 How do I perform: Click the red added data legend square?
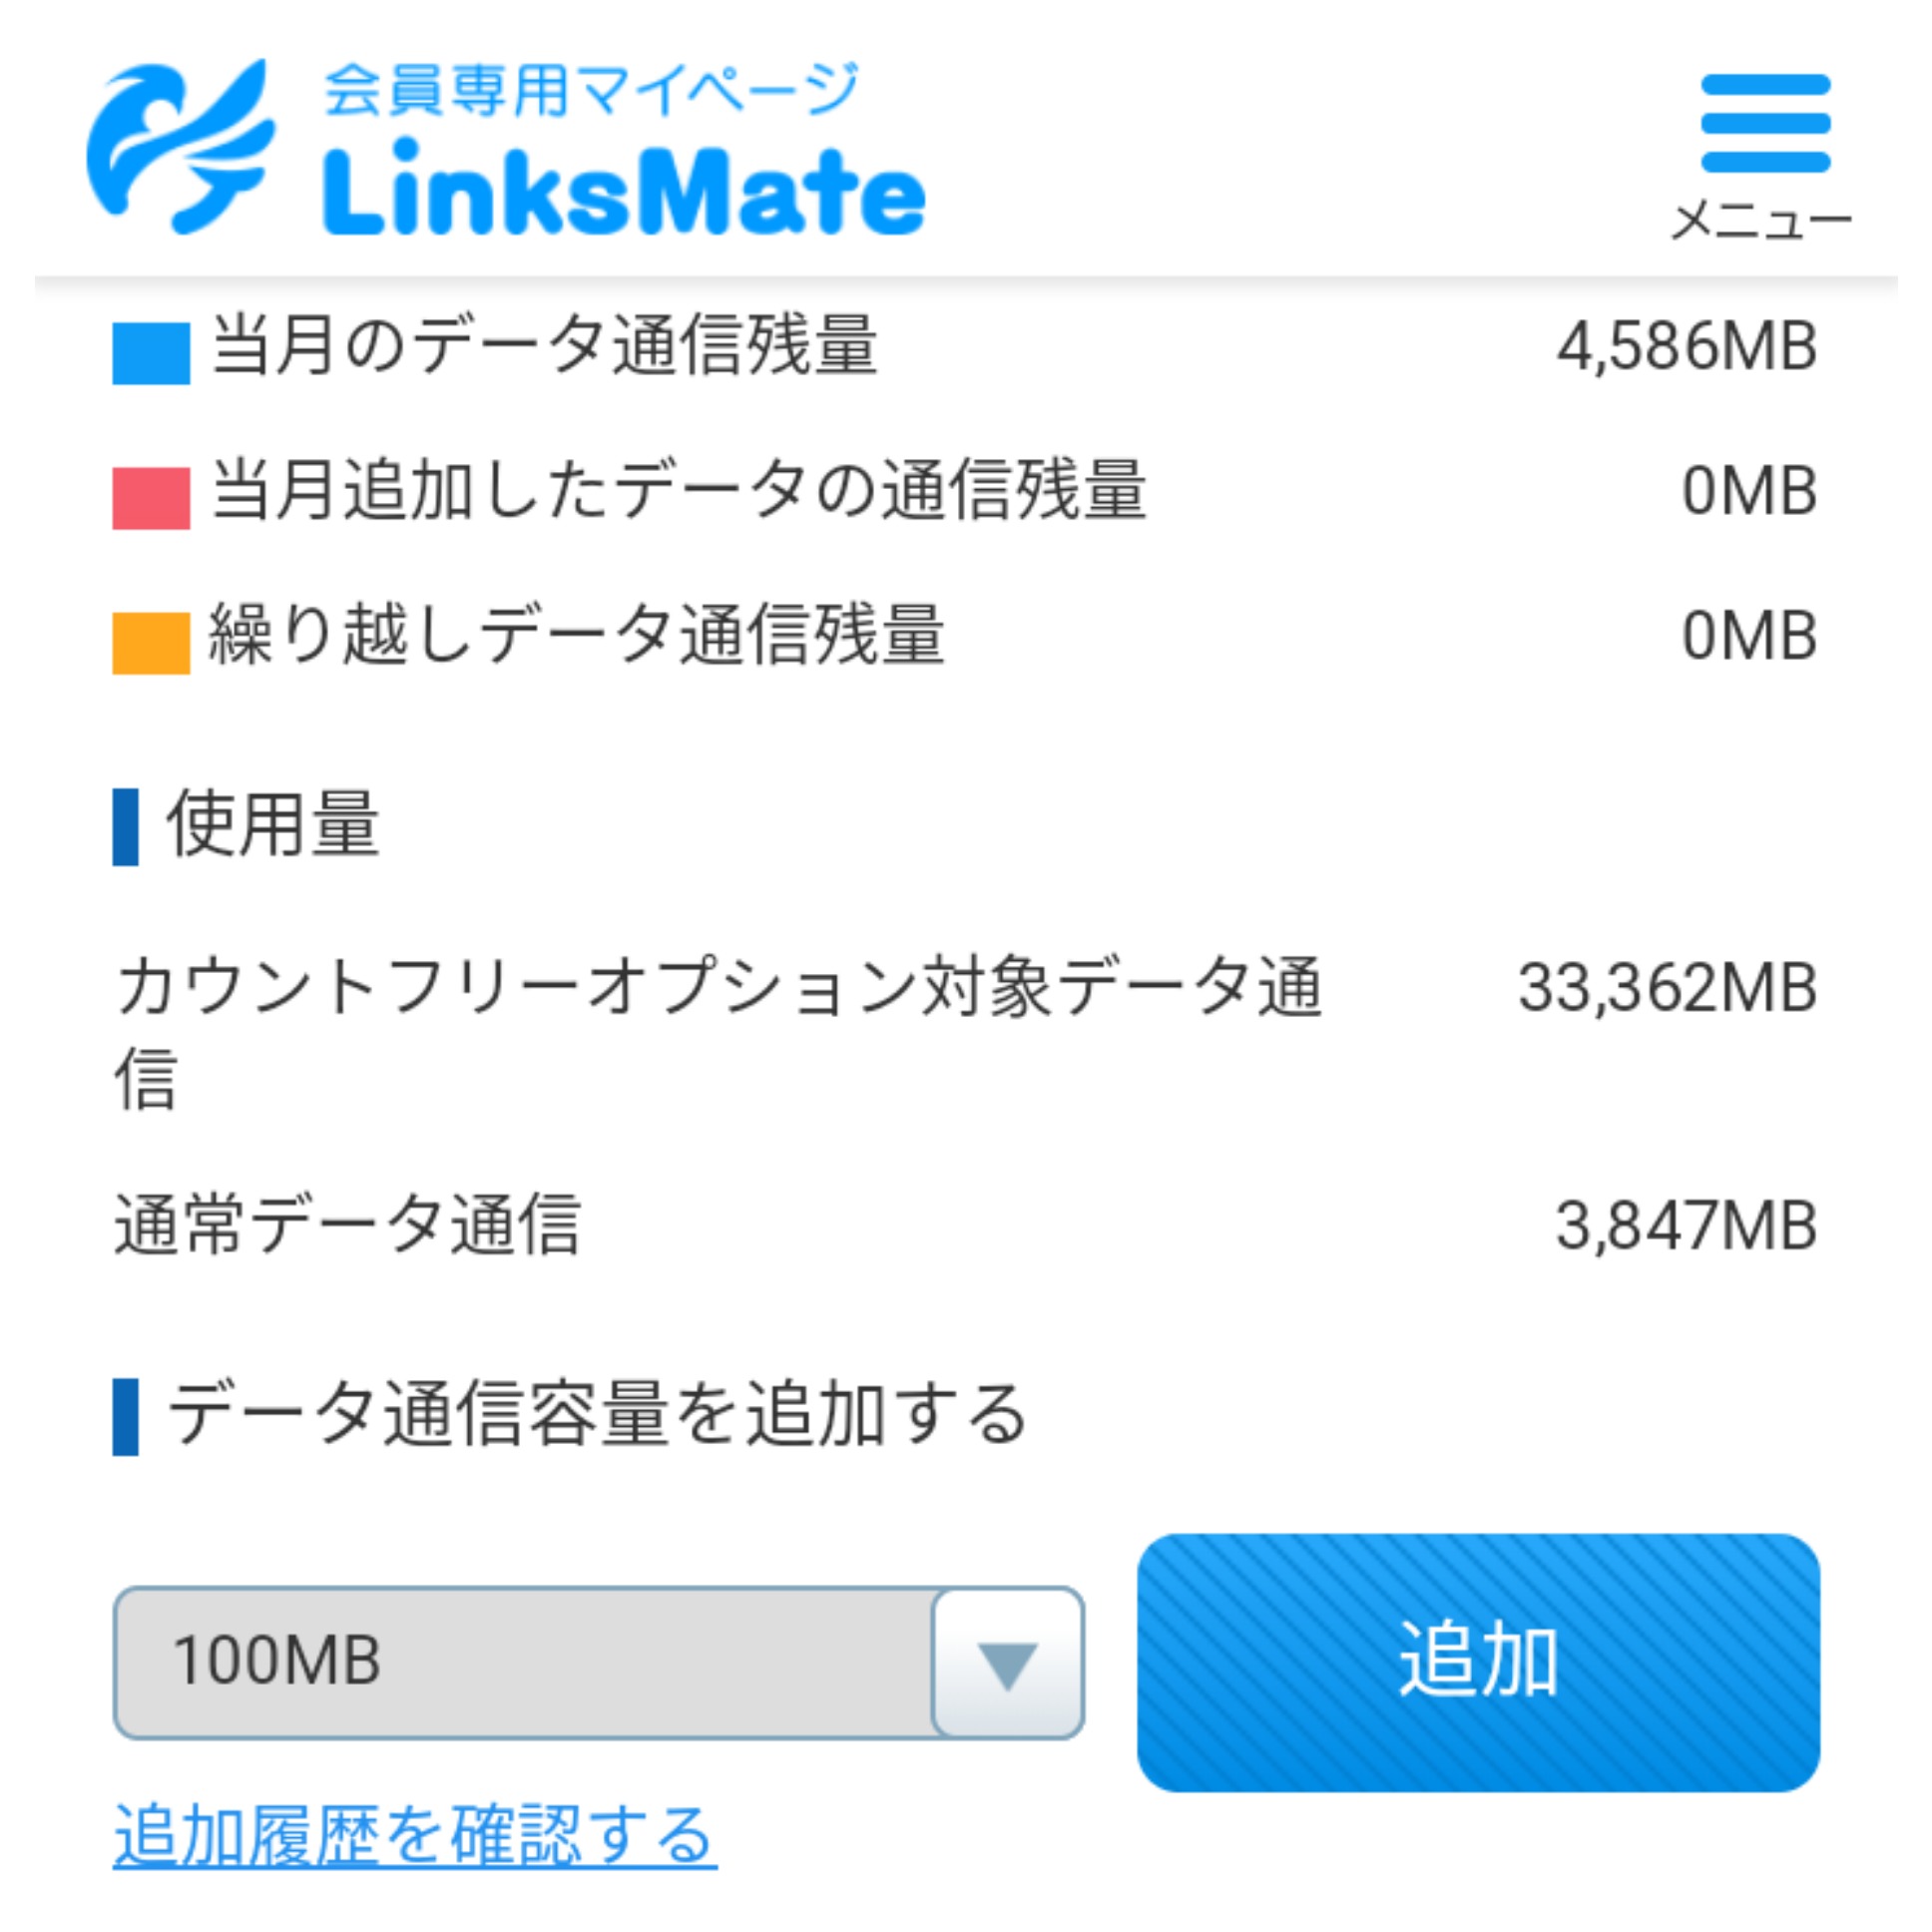(151, 497)
